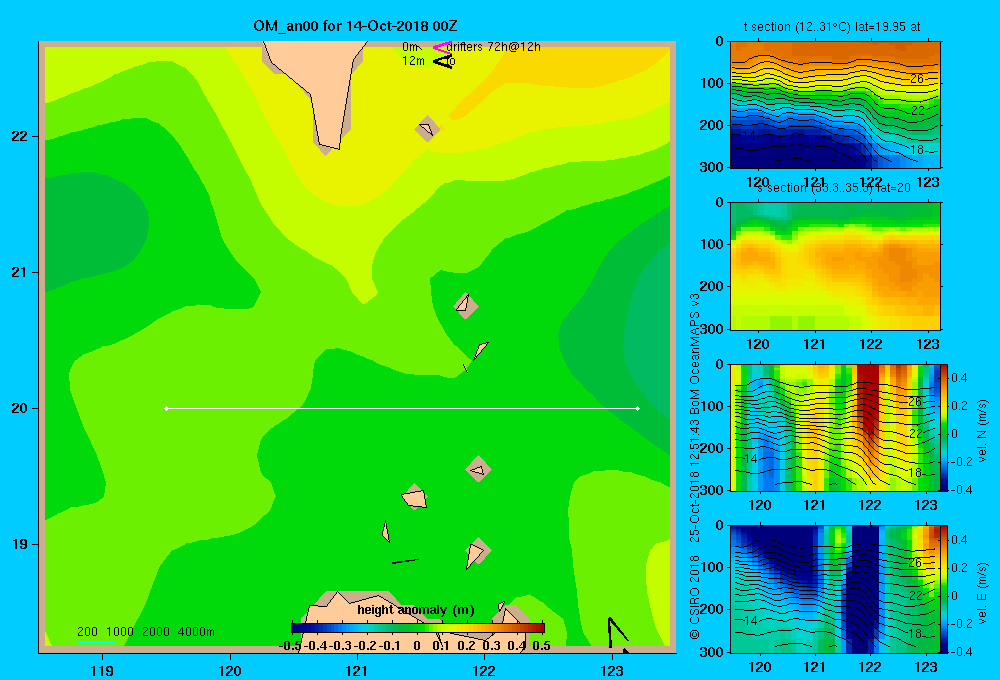Open the northward velocity section panel

(835, 427)
